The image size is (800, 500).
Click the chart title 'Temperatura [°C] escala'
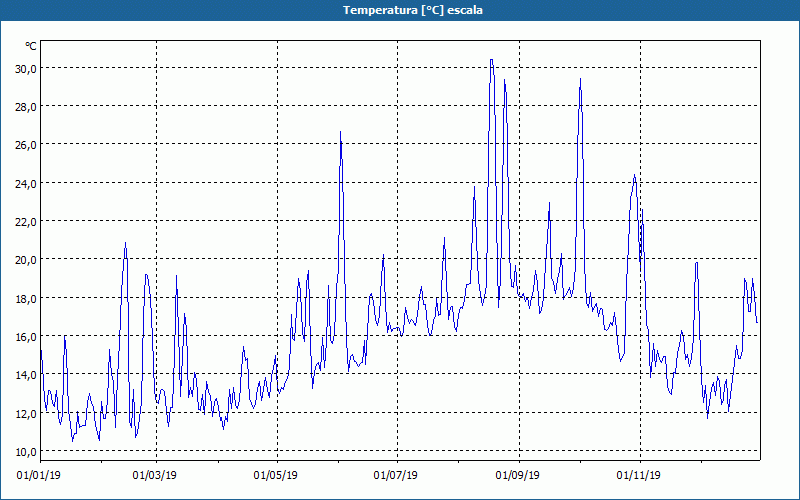[413, 10]
